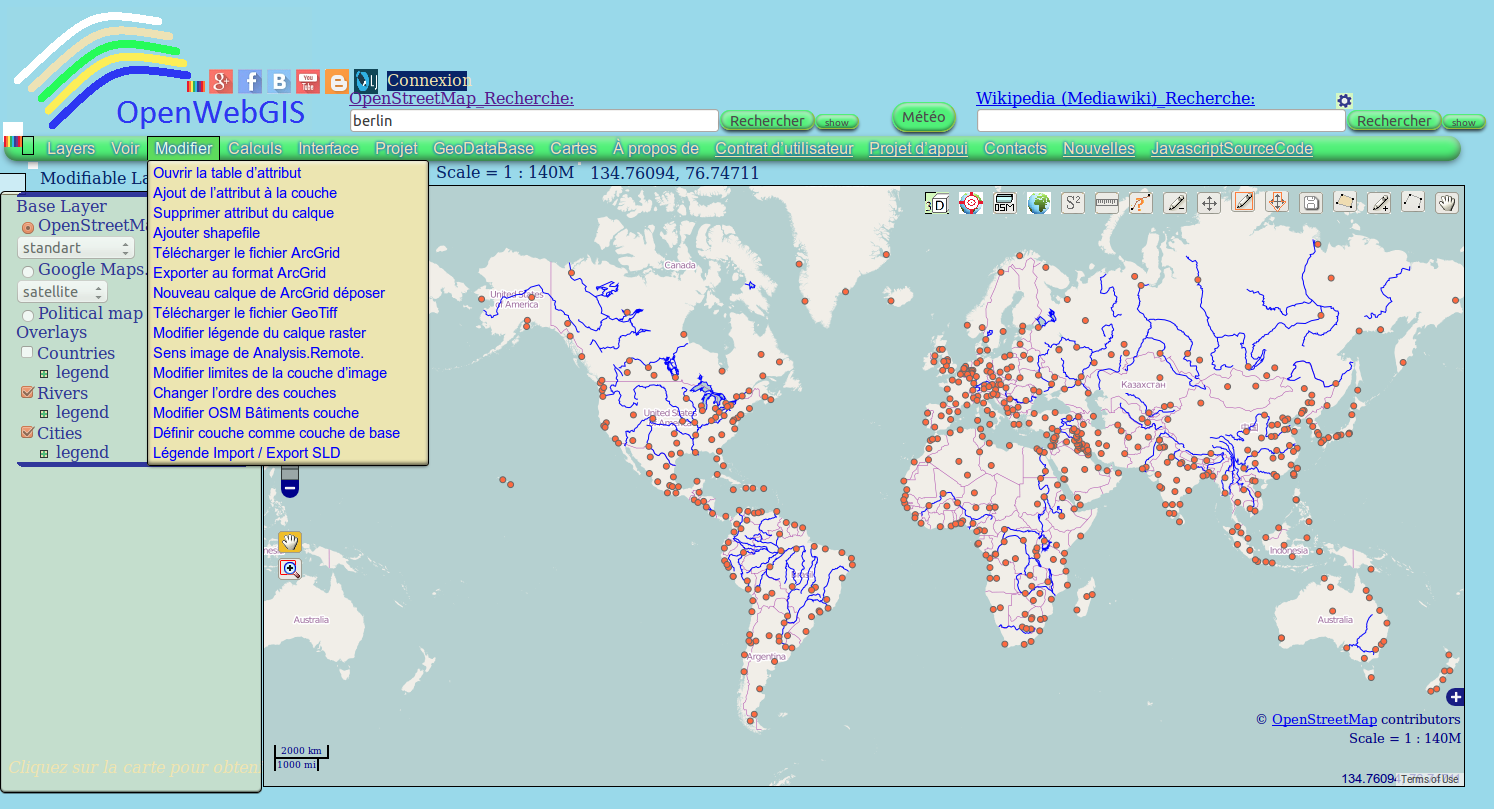Expand the Cities legend
Image resolution: width=1494 pixels, height=809 pixels.
tap(44, 454)
